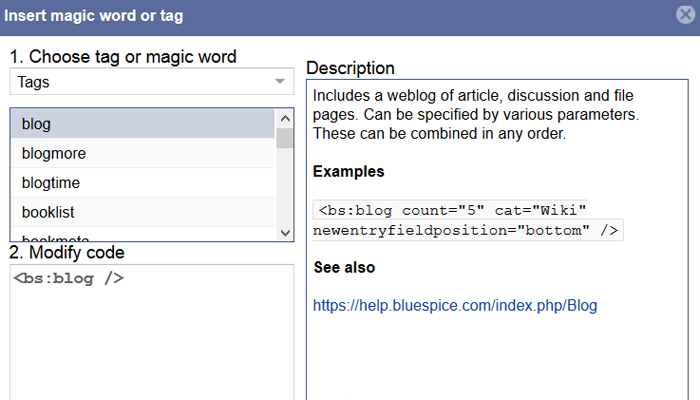The image size is (700, 400).
Task: Select the partially visible bookmeta entry
Action: point(142,237)
